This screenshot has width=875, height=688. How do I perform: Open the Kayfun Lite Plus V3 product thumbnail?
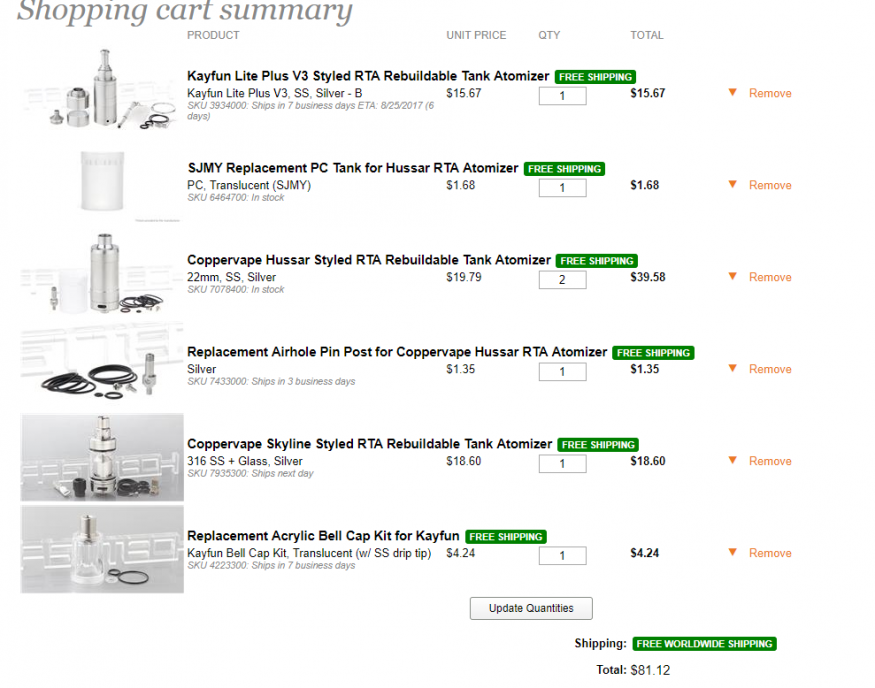(x=102, y=89)
